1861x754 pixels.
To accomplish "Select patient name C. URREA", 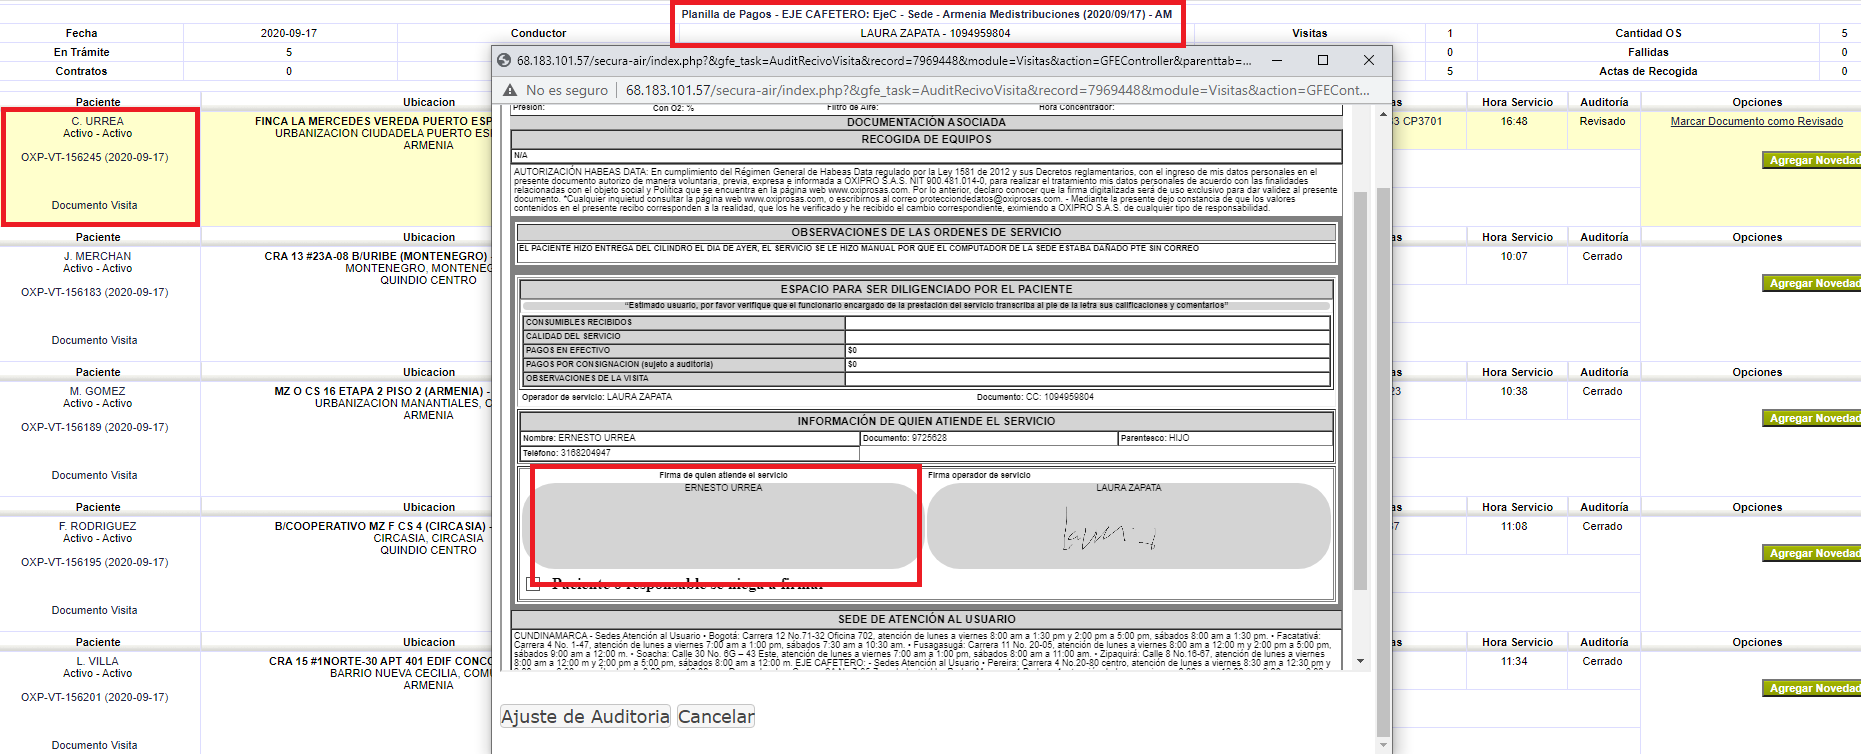I will coord(97,121).
